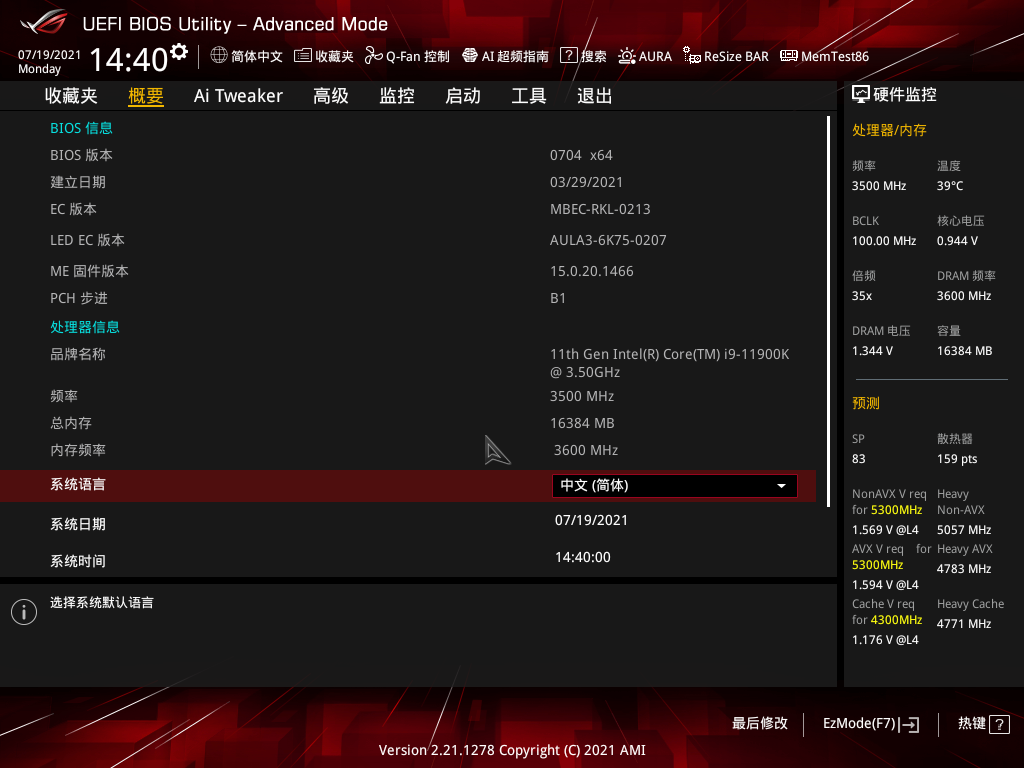Click the main panel vertical scrollbar

tap(828, 312)
